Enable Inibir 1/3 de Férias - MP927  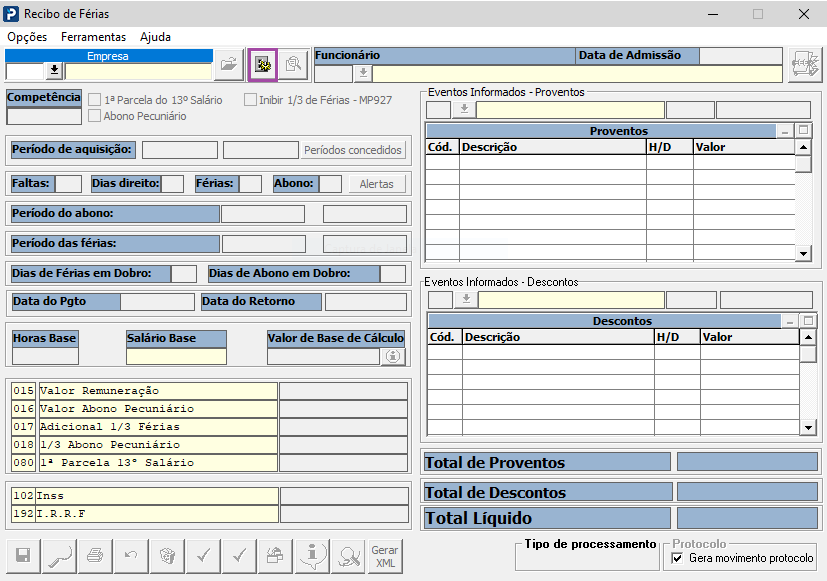(x=251, y=100)
